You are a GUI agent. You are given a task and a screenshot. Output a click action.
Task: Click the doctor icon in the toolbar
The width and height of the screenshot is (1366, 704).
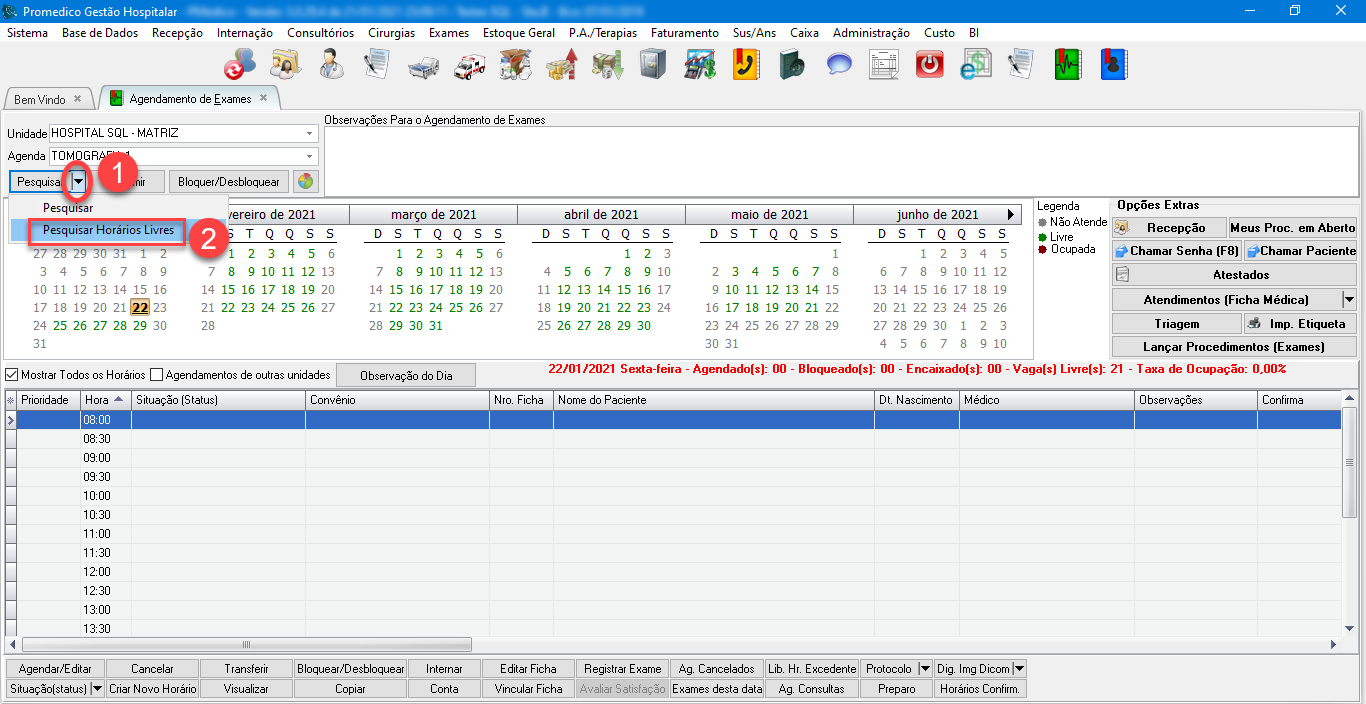pos(332,66)
